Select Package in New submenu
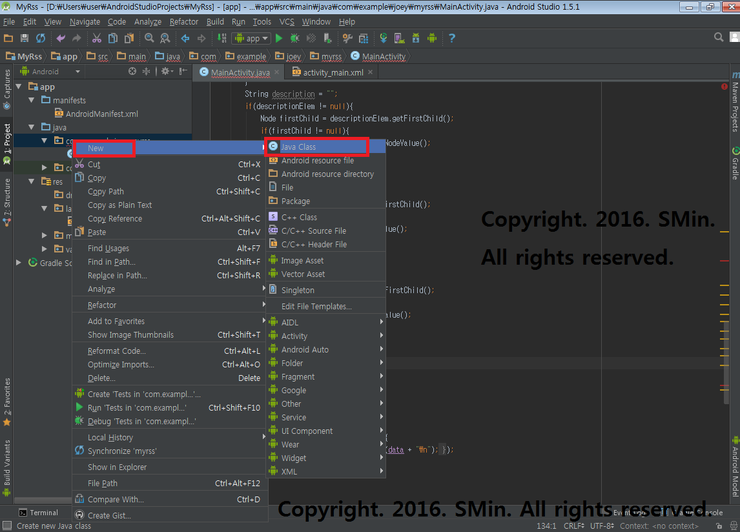The height and width of the screenshot is (532, 740). click(x=326, y=201)
